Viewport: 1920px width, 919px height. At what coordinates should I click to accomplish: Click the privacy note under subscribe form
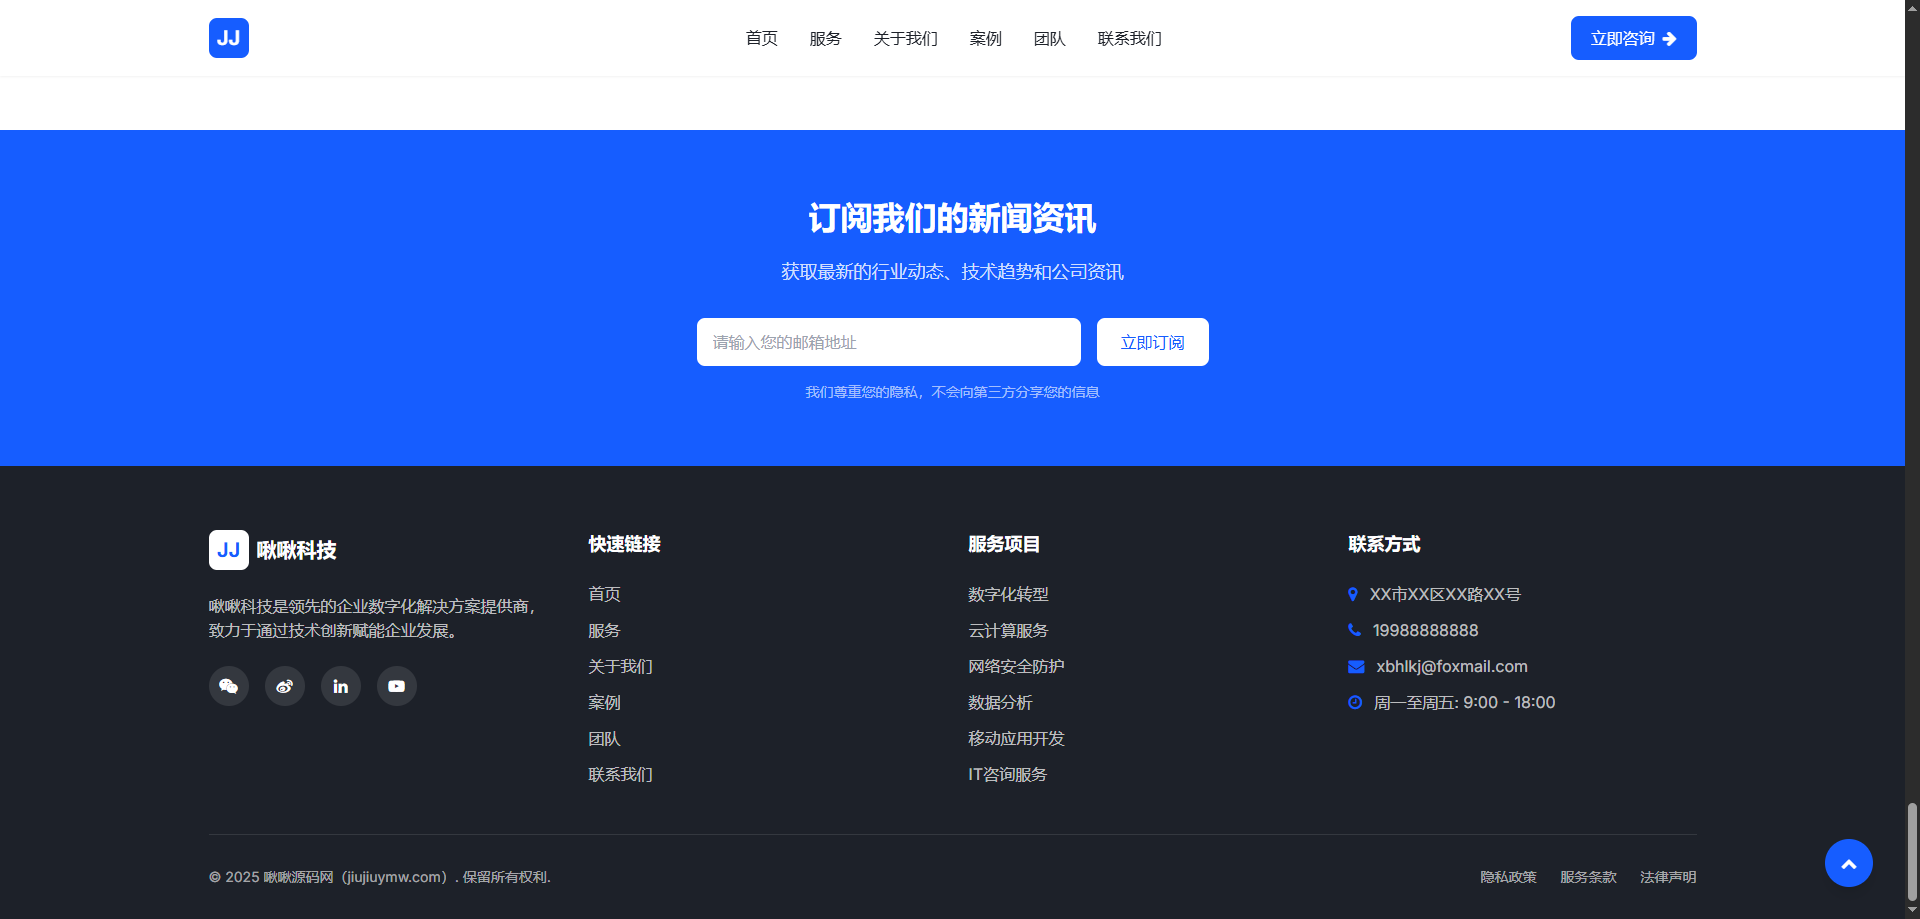pyautogui.click(x=953, y=392)
